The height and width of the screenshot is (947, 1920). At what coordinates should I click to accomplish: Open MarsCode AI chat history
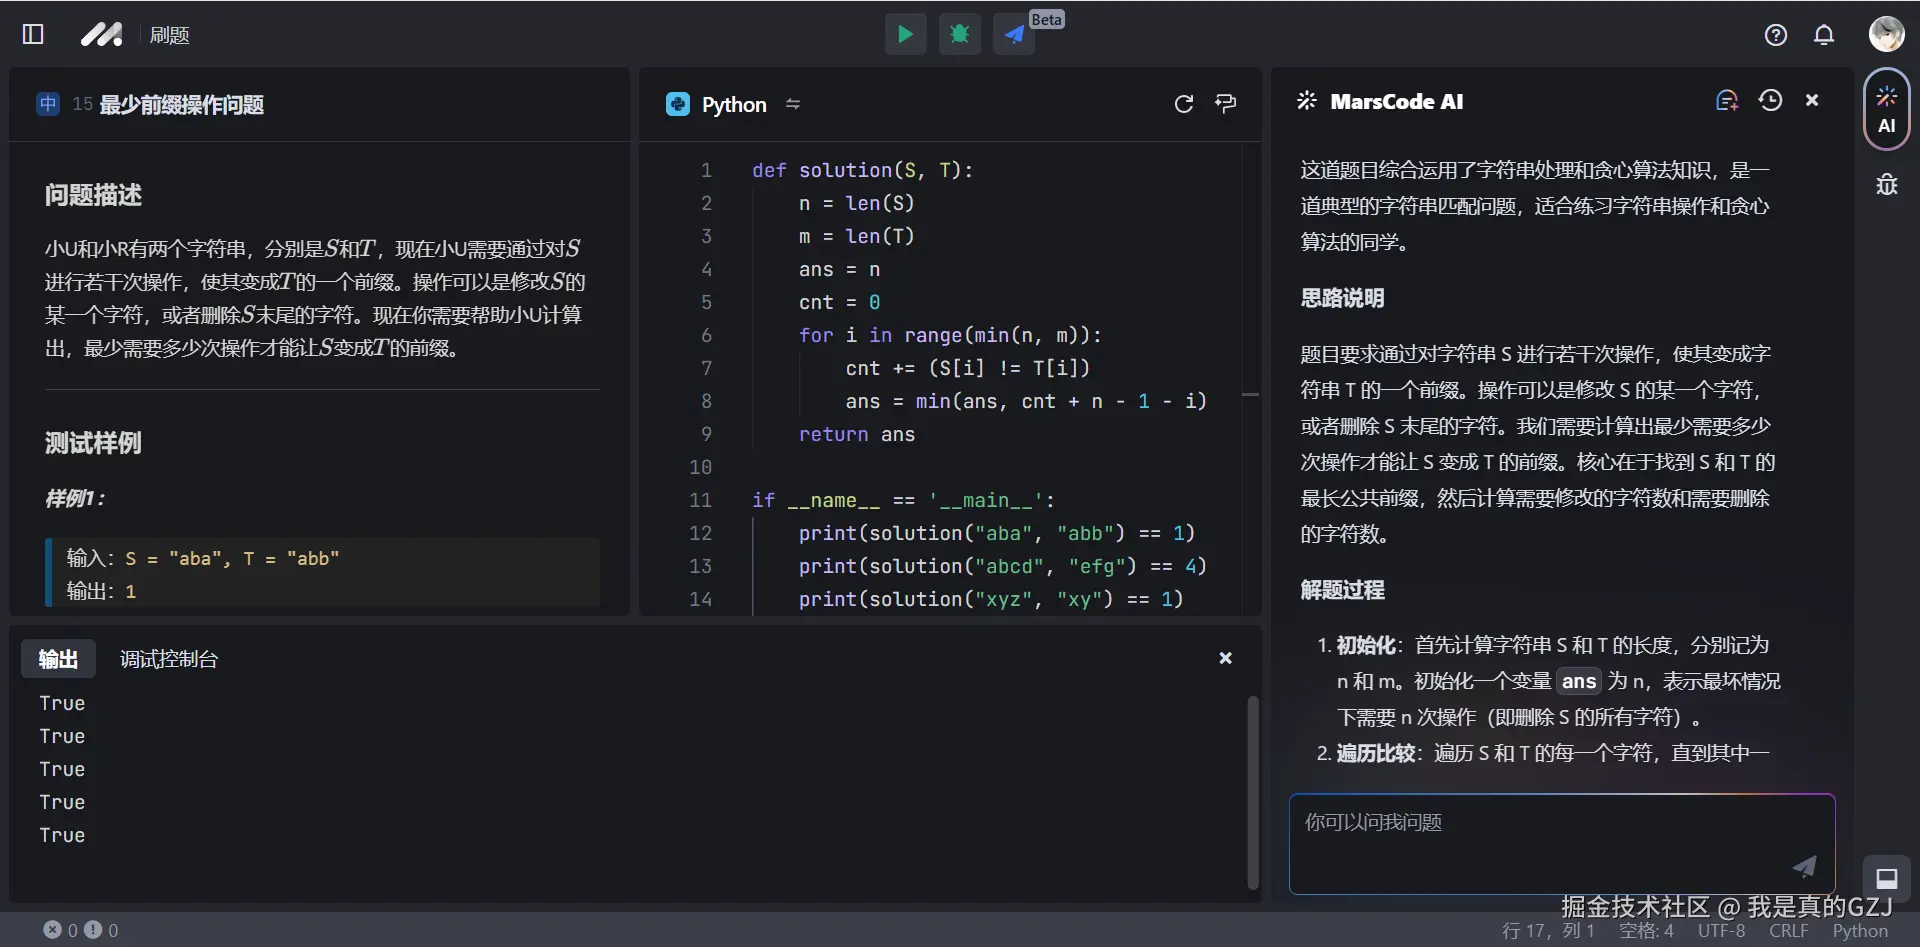pyautogui.click(x=1771, y=100)
